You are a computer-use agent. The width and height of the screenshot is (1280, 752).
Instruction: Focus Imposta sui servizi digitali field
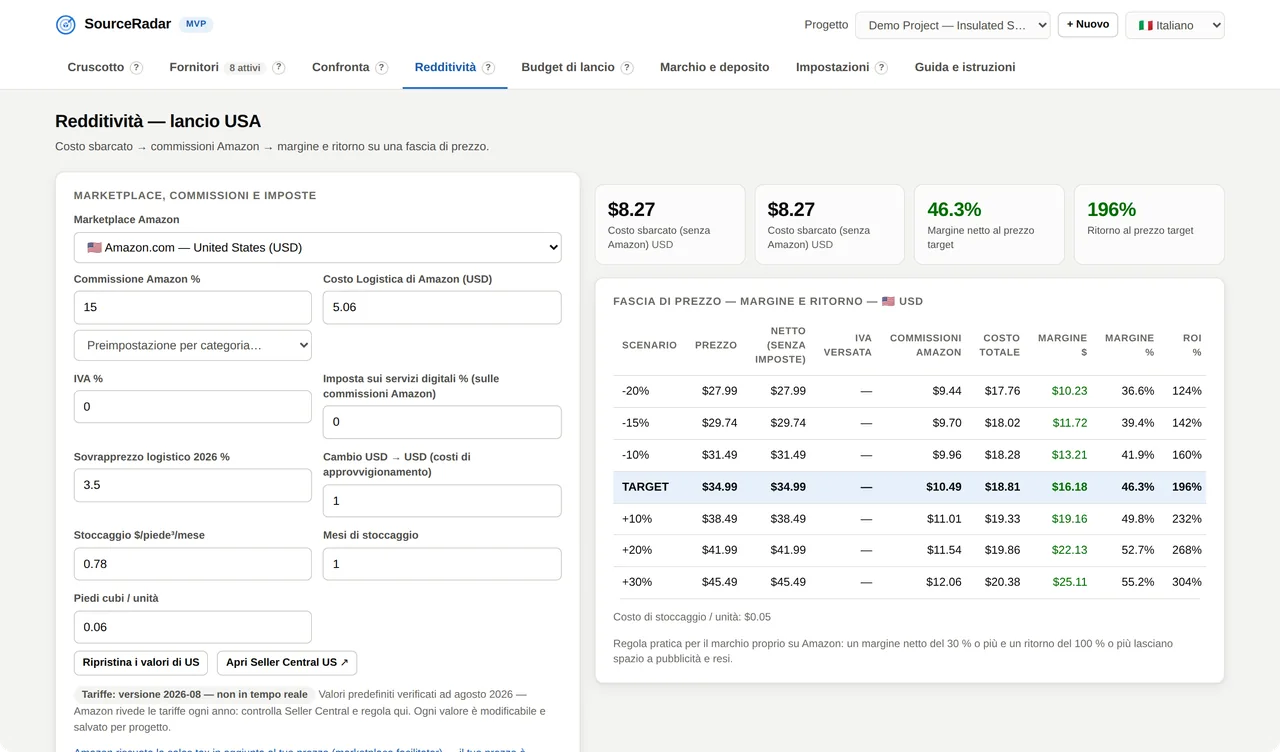[x=442, y=422]
